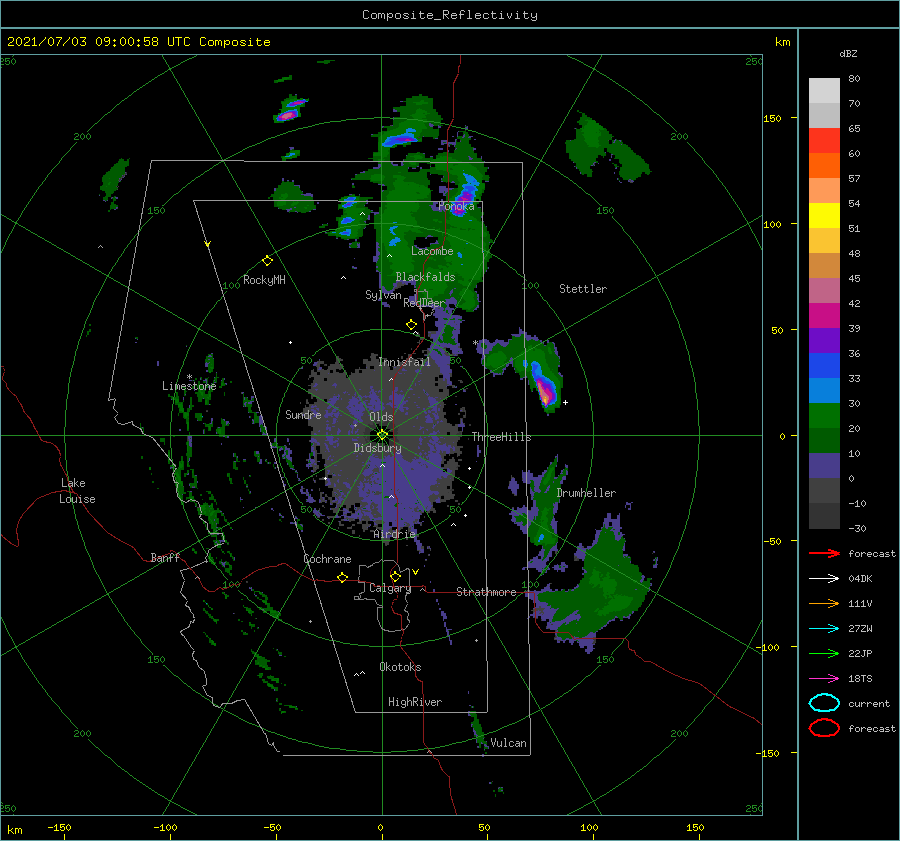900x841 pixels.
Task: Select the 10 dBZ purple swatch
Action: [824, 465]
